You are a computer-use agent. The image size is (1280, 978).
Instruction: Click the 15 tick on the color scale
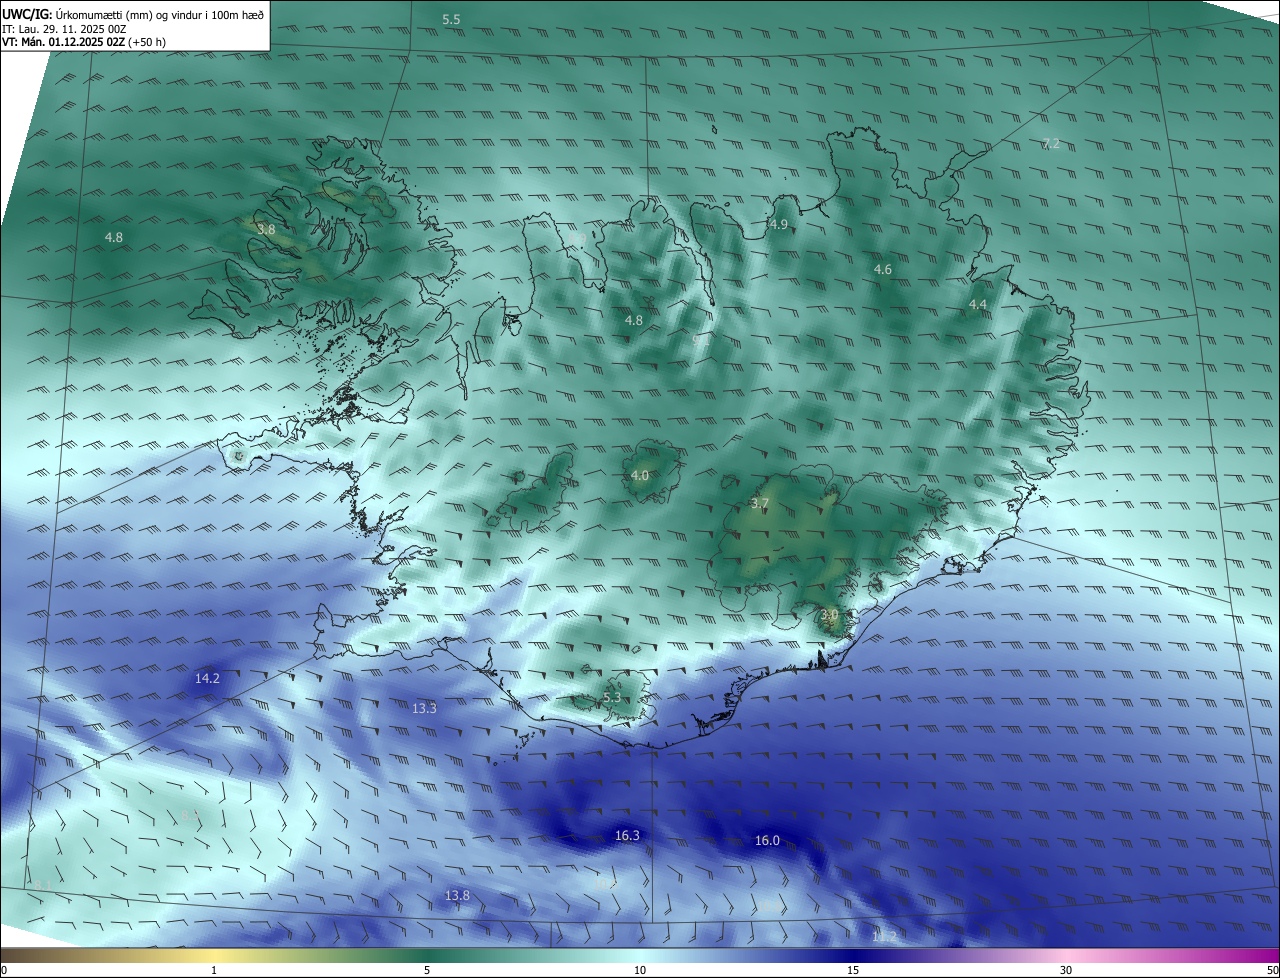(x=853, y=970)
